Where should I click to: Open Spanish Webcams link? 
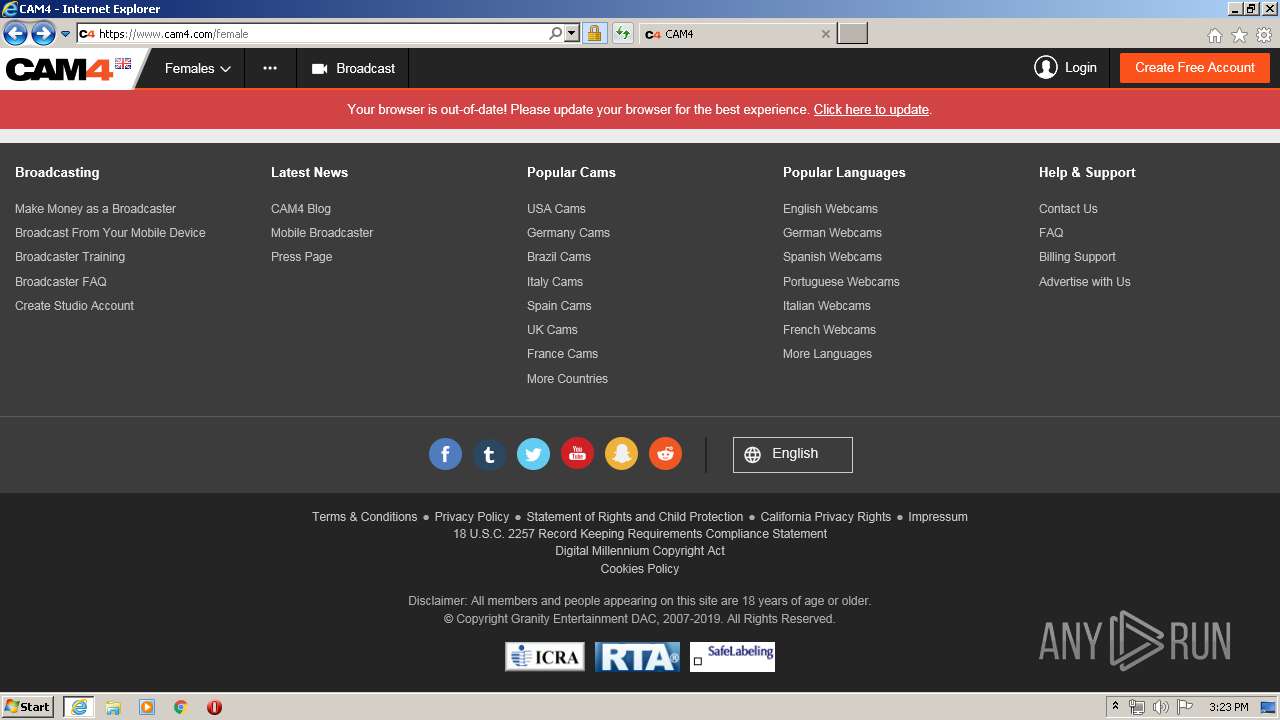[832, 257]
